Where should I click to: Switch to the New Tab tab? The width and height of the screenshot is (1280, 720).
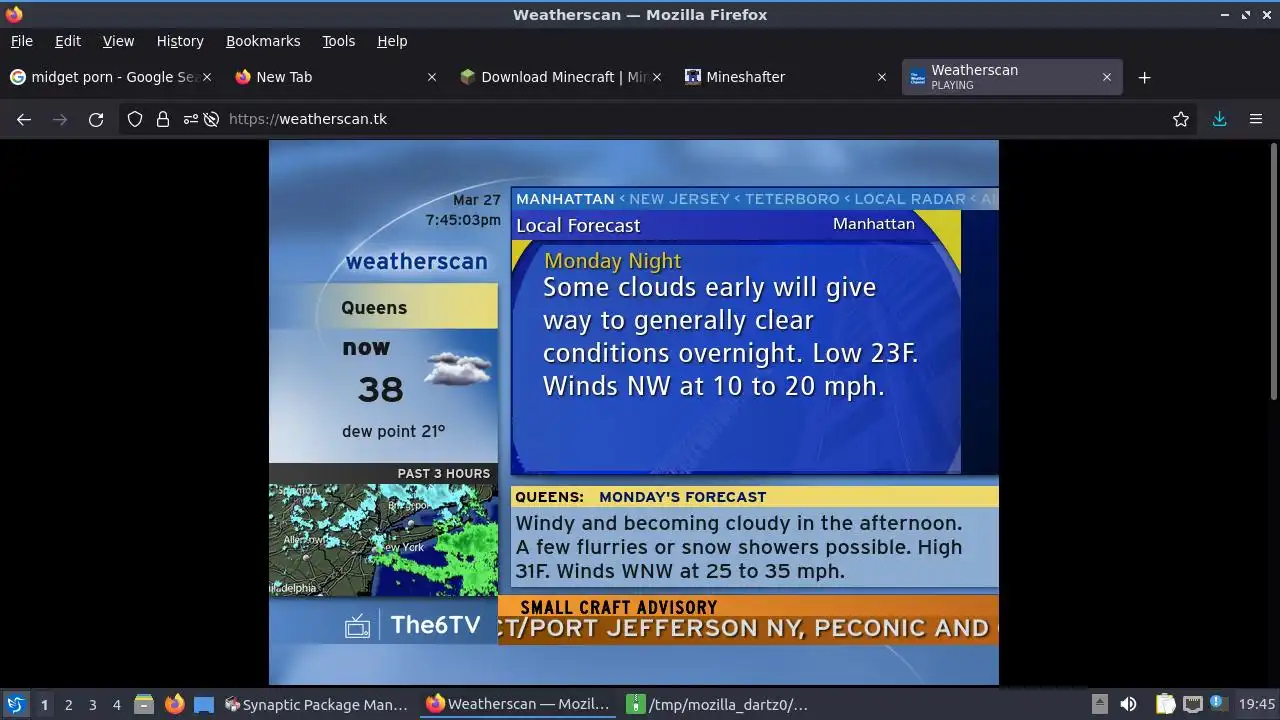pyautogui.click(x=335, y=77)
